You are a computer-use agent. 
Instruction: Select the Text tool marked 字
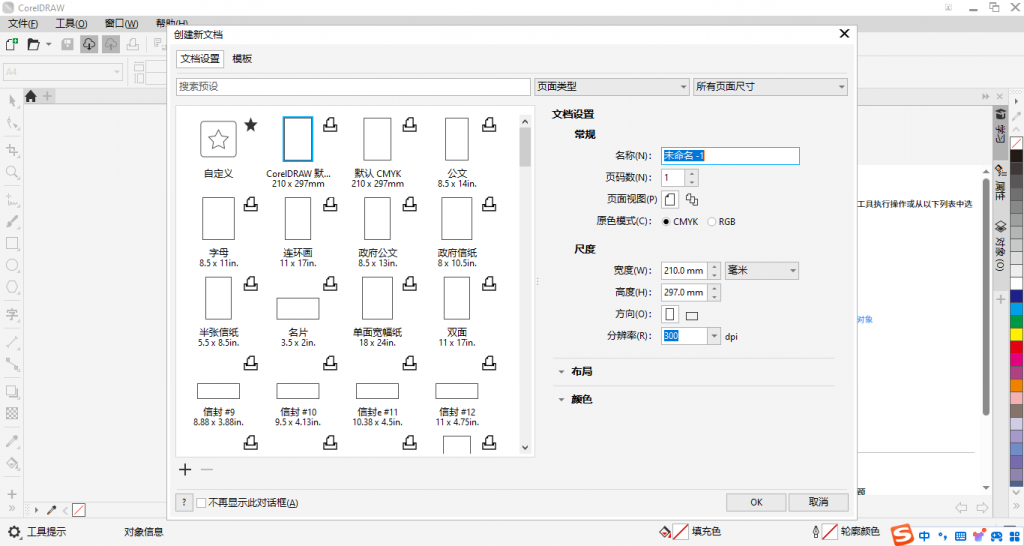[x=12, y=315]
